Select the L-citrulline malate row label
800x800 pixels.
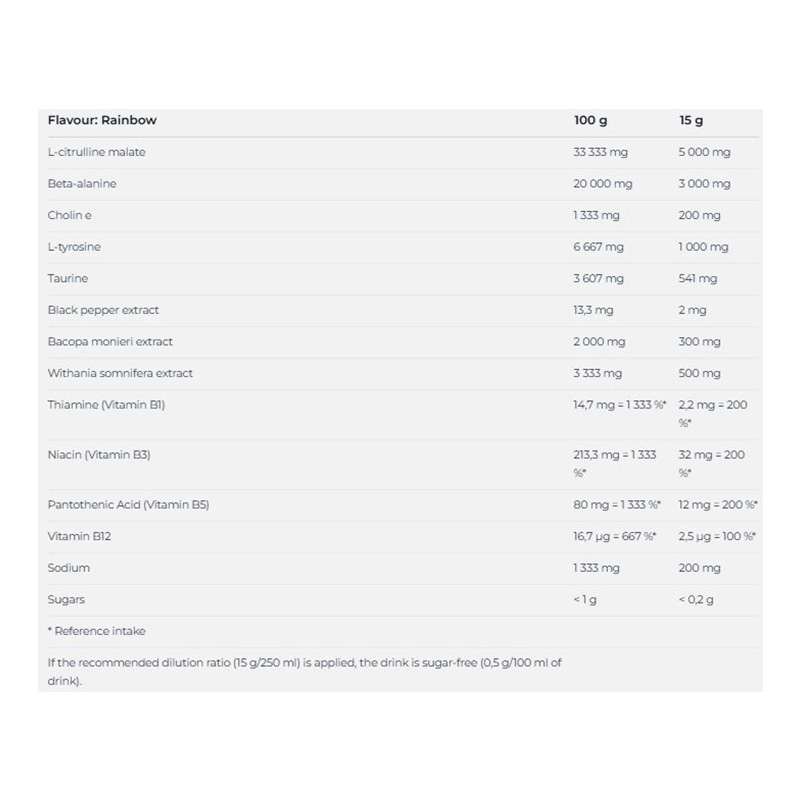(x=96, y=152)
